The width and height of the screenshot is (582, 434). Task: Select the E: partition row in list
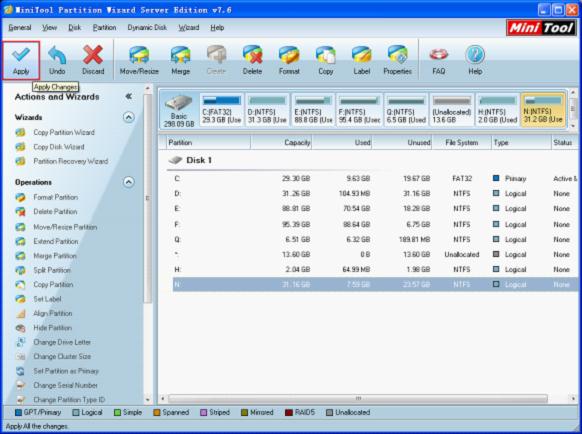pos(375,209)
